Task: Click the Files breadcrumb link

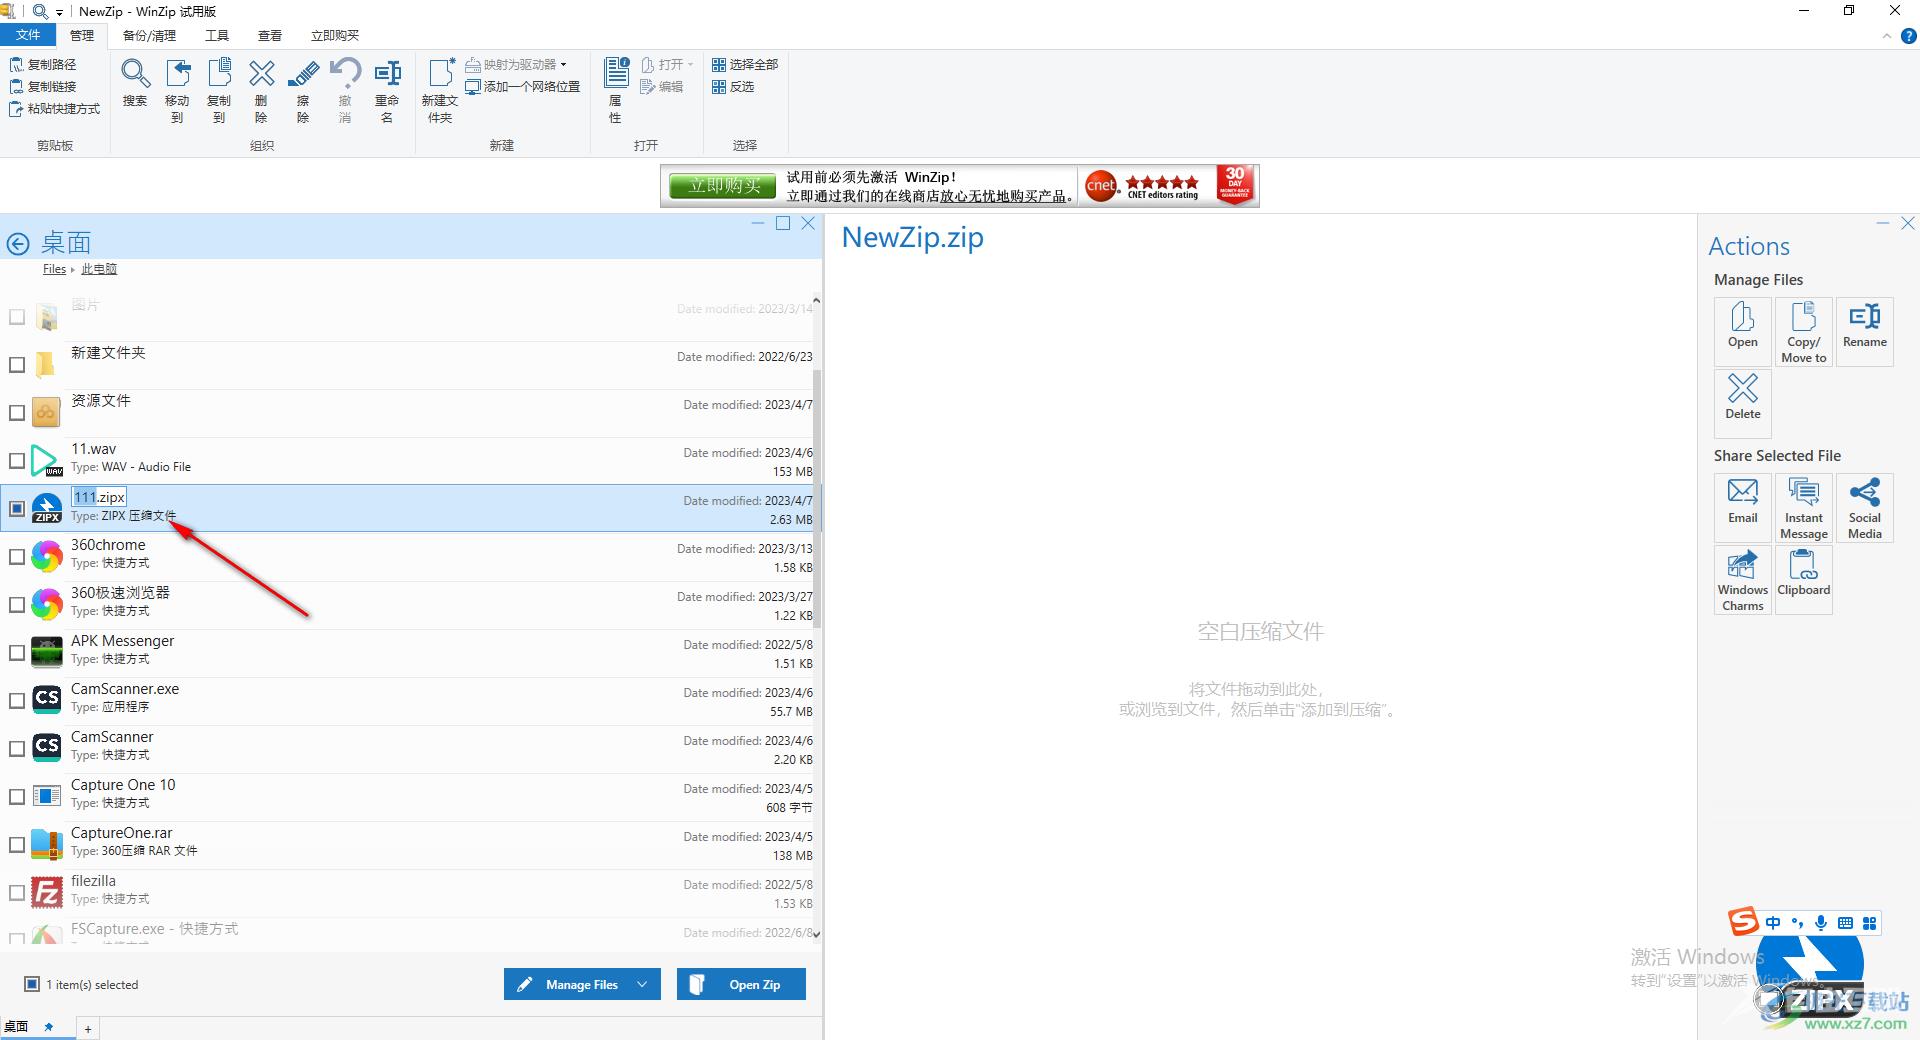Action: coord(54,269)
